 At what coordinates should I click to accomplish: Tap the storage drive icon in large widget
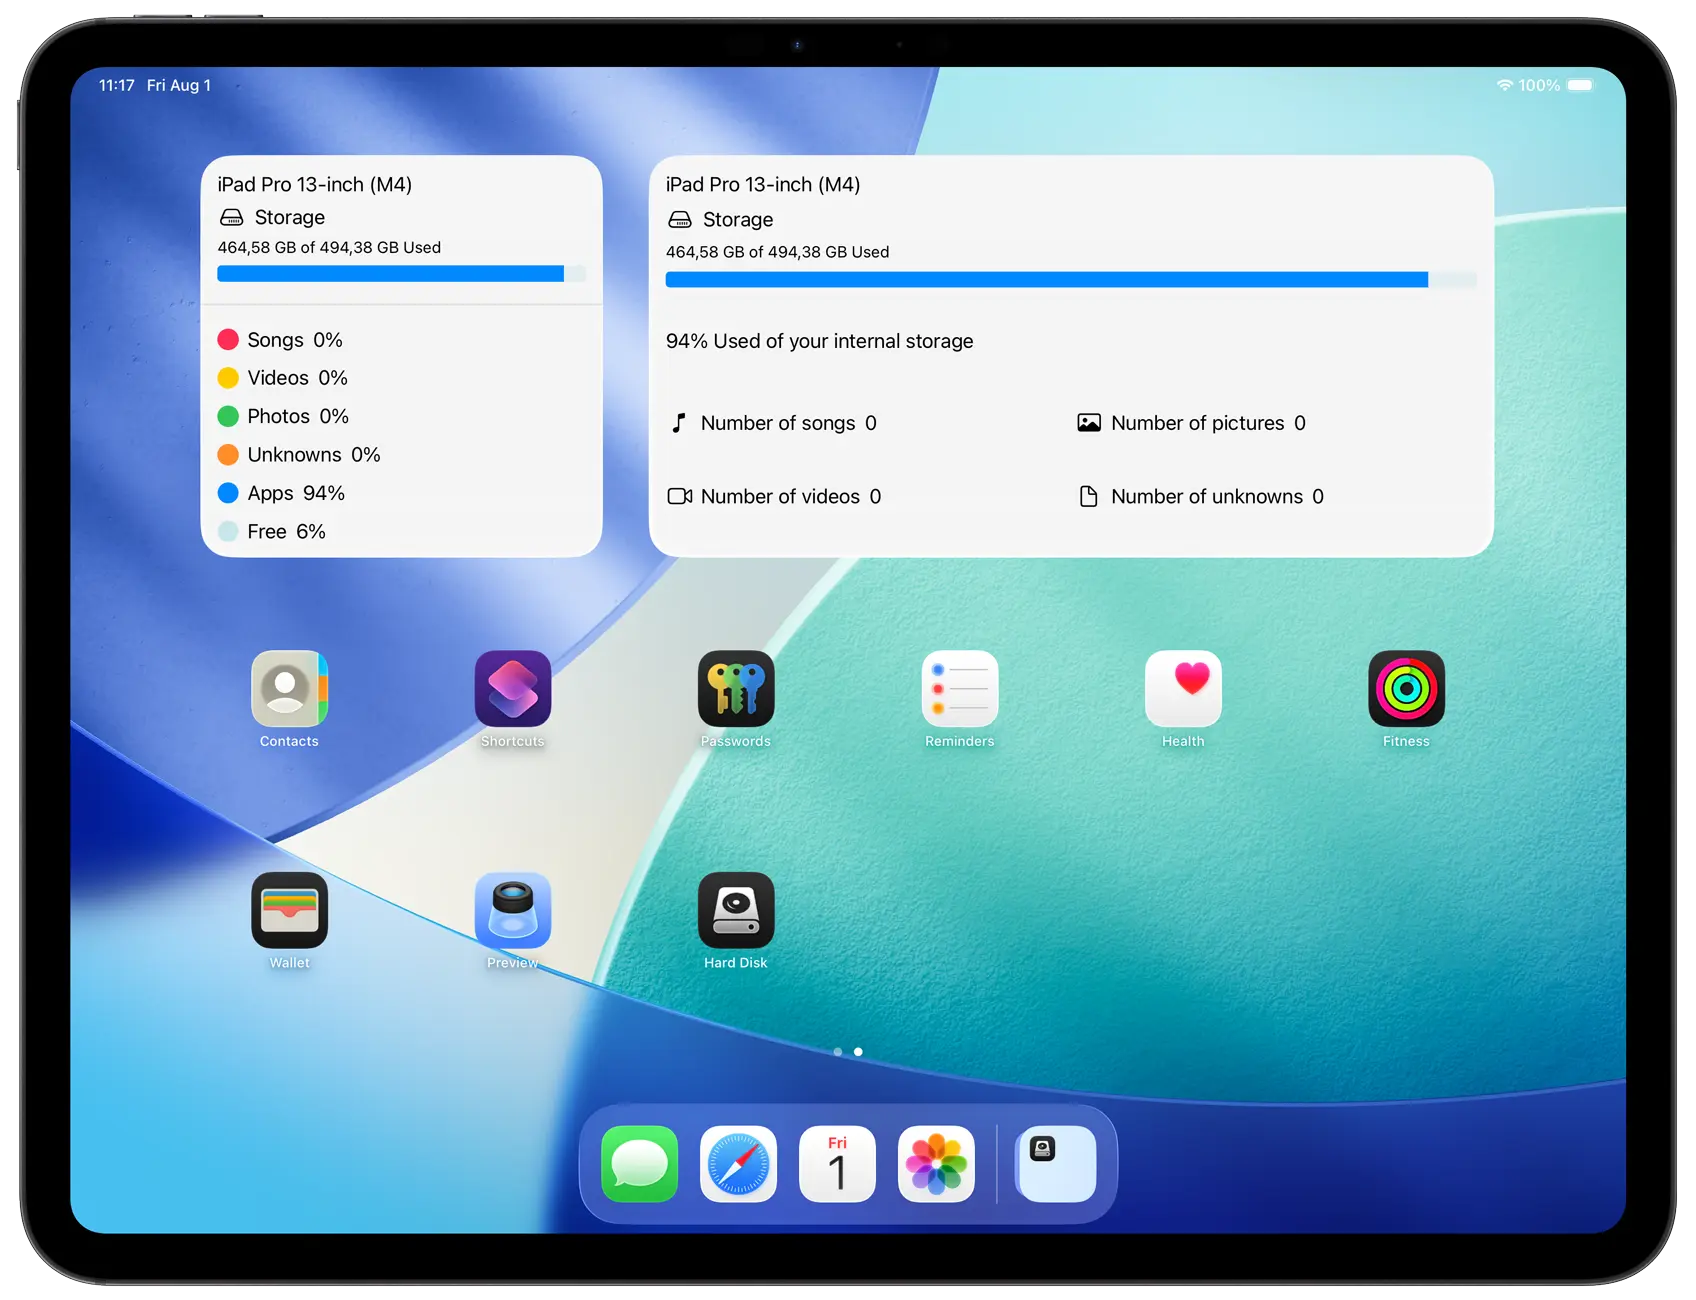679,219
